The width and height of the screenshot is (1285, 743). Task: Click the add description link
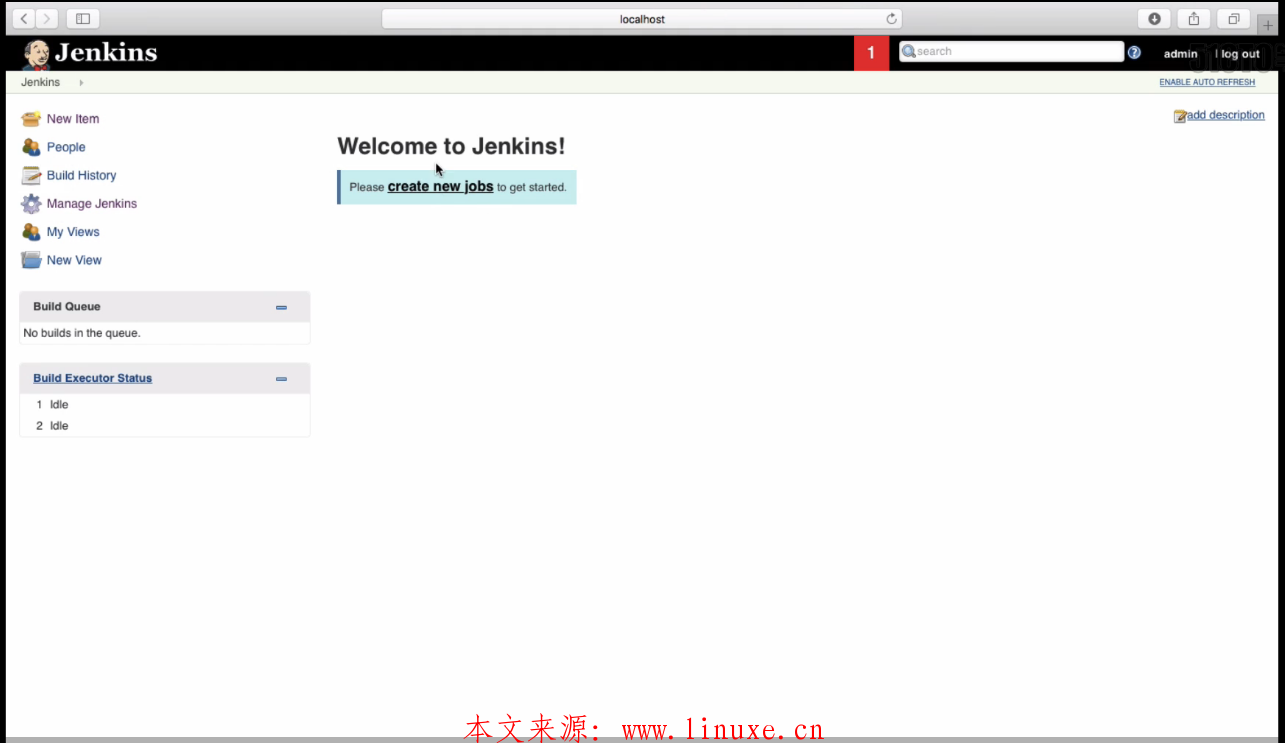pyautogui.click(x=1226, y=115)
